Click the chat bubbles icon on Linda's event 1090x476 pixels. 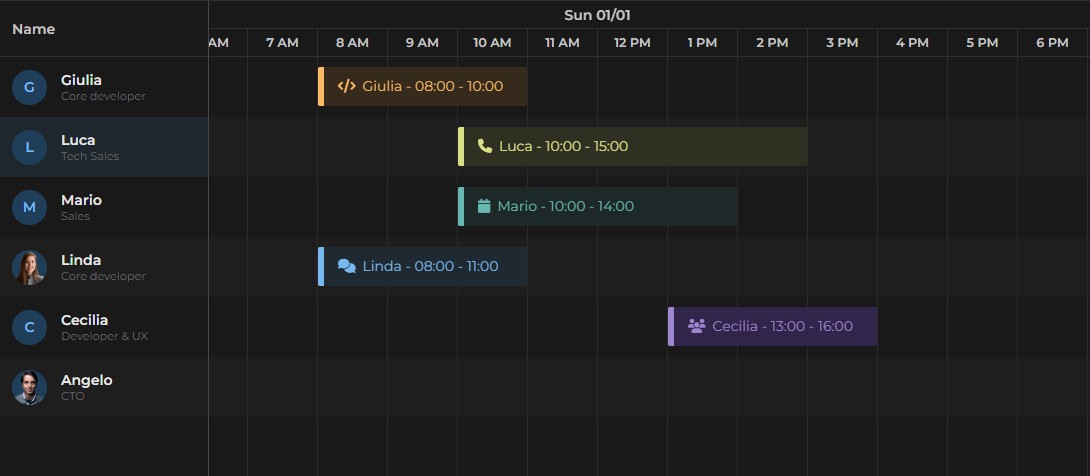tap(347, 266)
